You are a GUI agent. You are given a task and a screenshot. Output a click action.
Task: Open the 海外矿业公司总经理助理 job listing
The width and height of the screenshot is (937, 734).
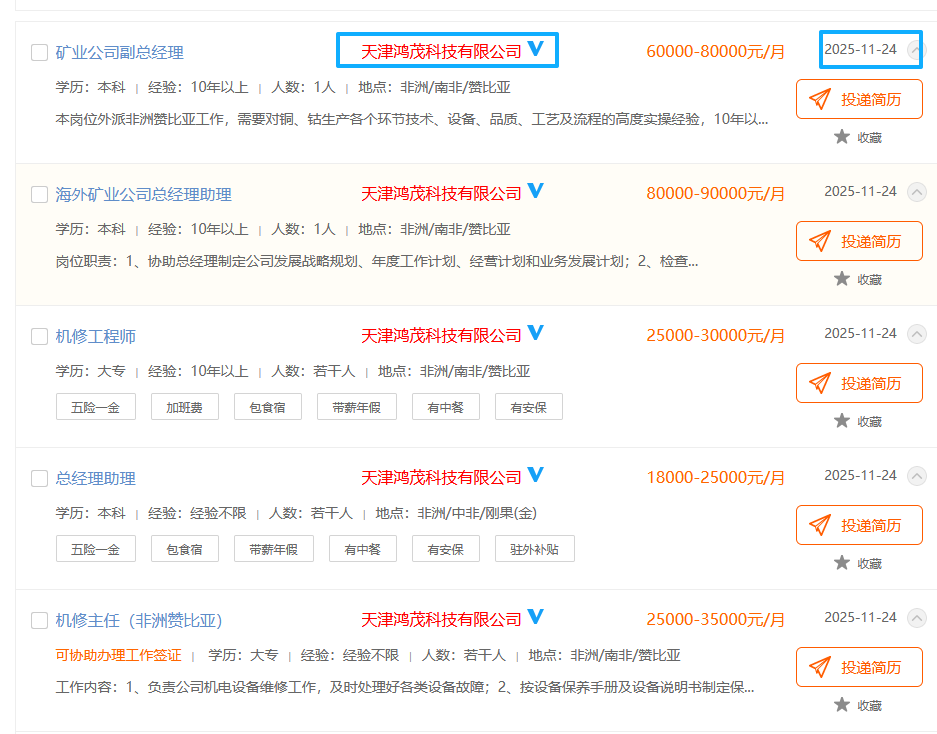pyautogui.click(x=143, y=194)
